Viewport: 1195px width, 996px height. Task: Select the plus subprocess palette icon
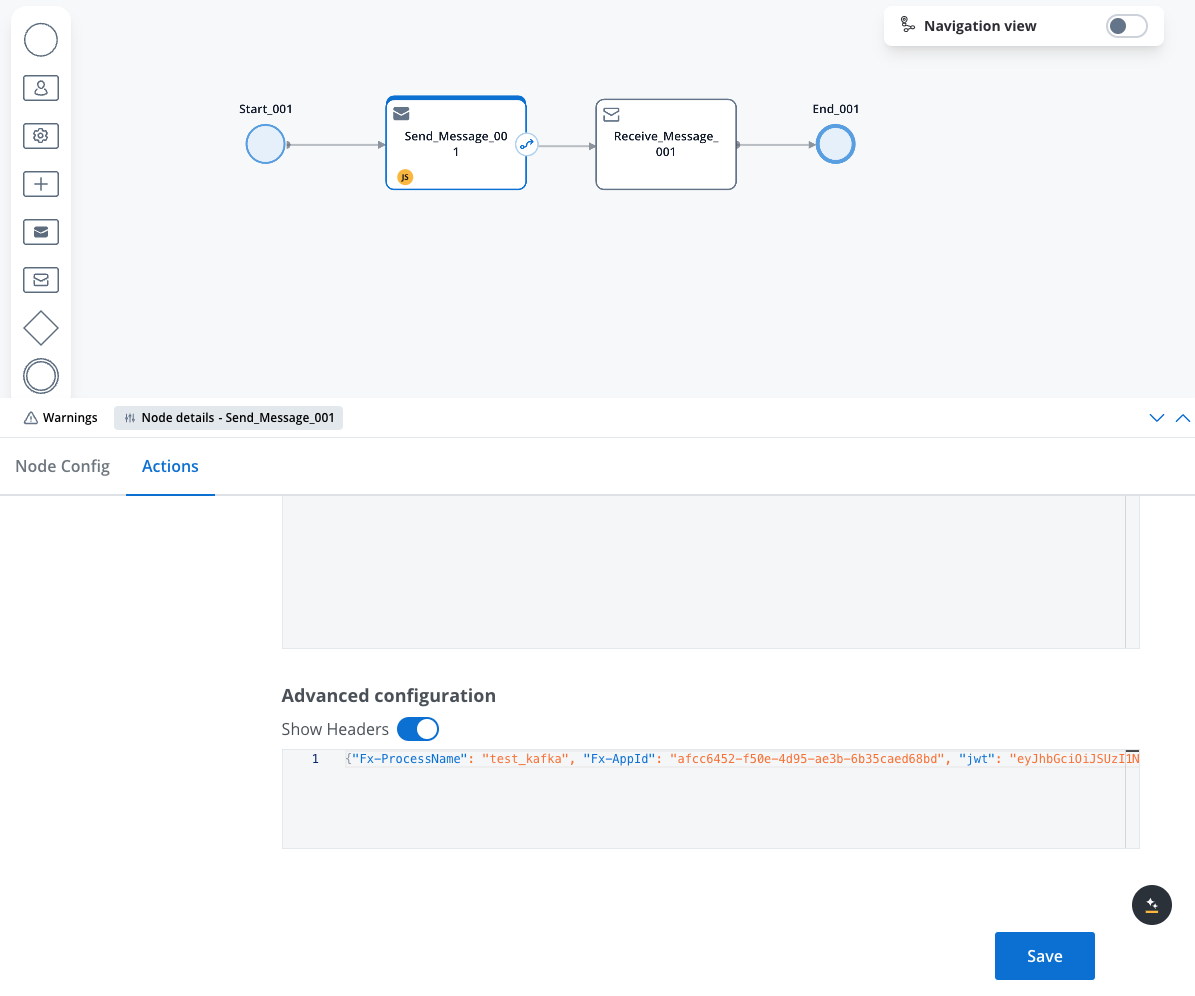click(x=41, y=184)
